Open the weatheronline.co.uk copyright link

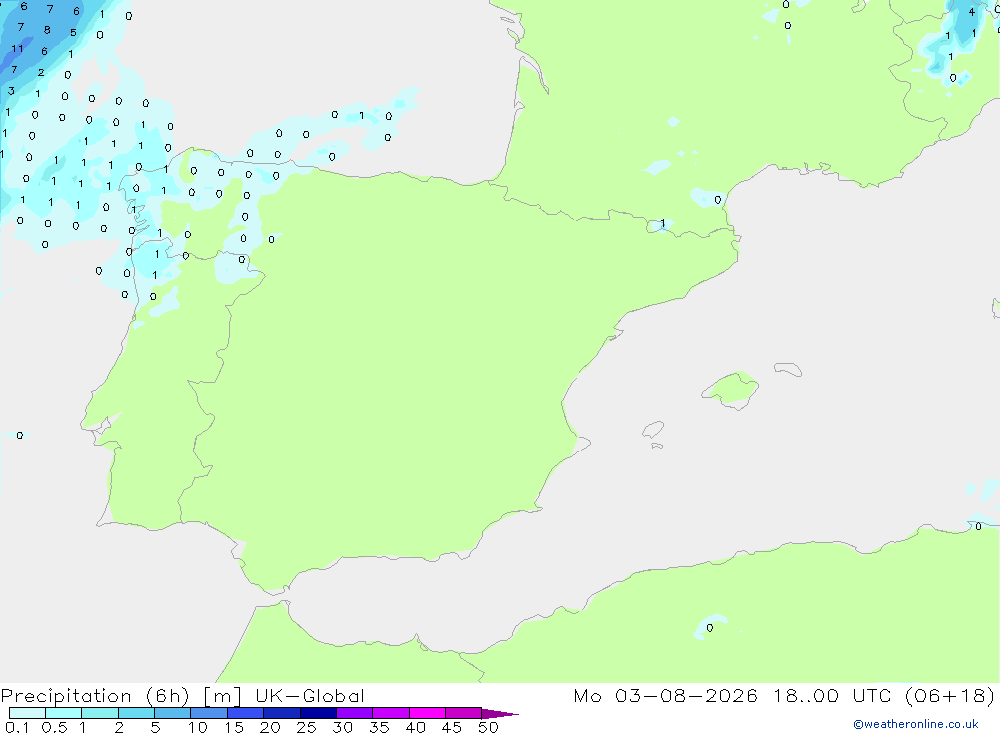(x=916, y=724)
